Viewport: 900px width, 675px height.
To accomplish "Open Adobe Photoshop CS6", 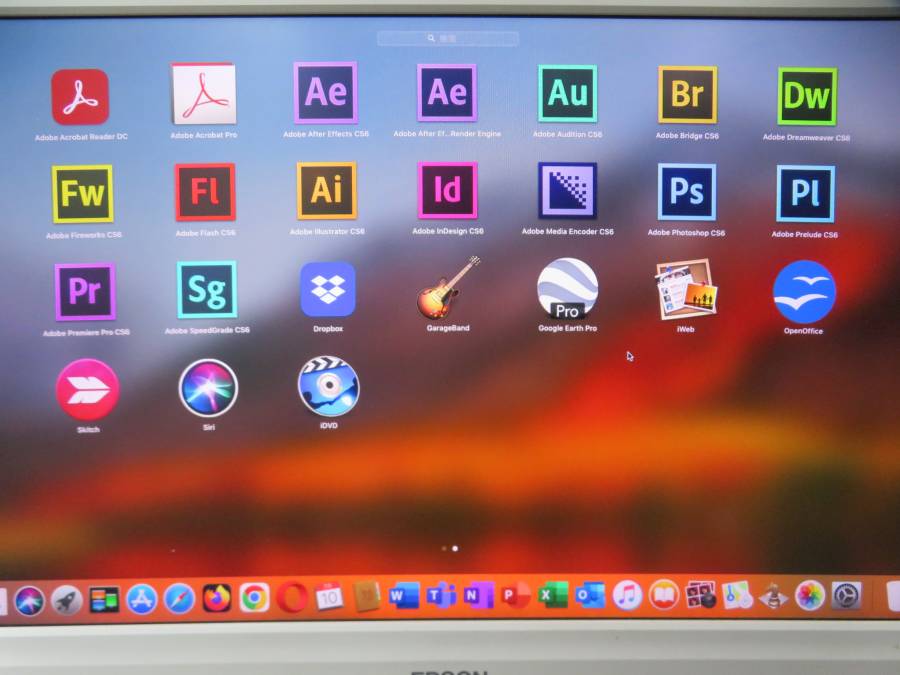I will pos(686,192).
